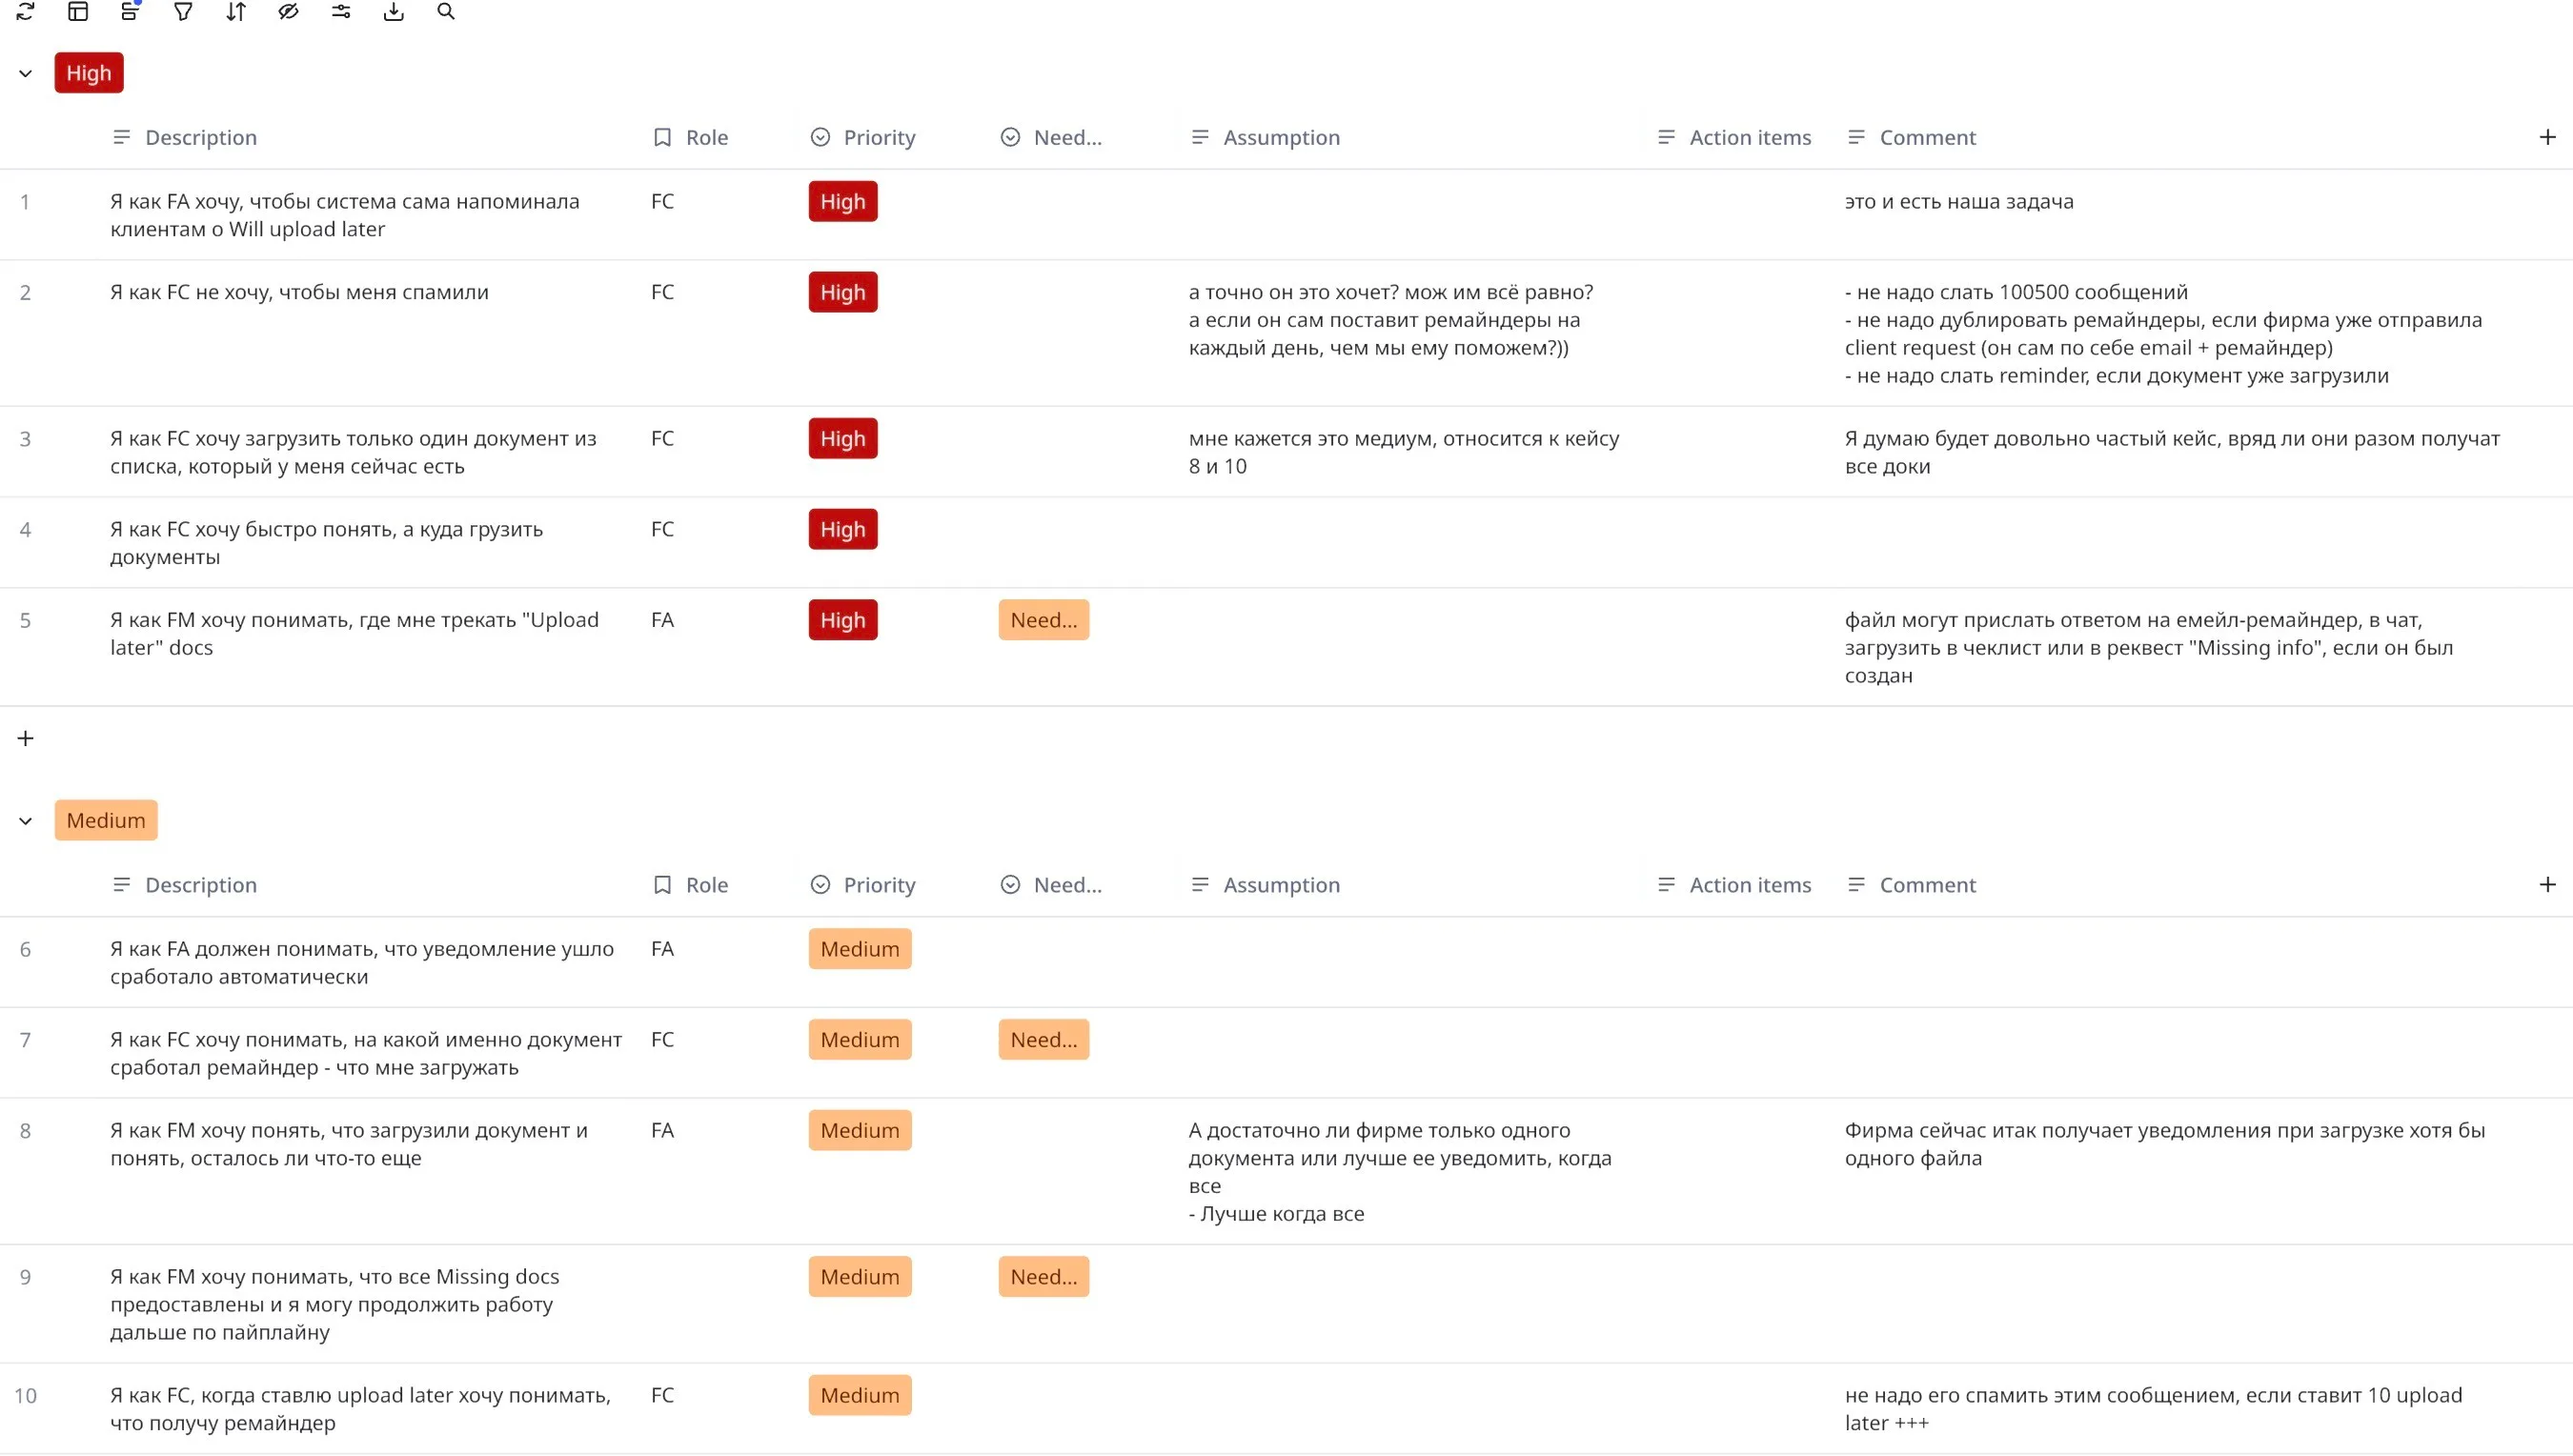Open the filter funnel icon
Viewport: 2573px width, 1456px height.
[x=183, y=11]
